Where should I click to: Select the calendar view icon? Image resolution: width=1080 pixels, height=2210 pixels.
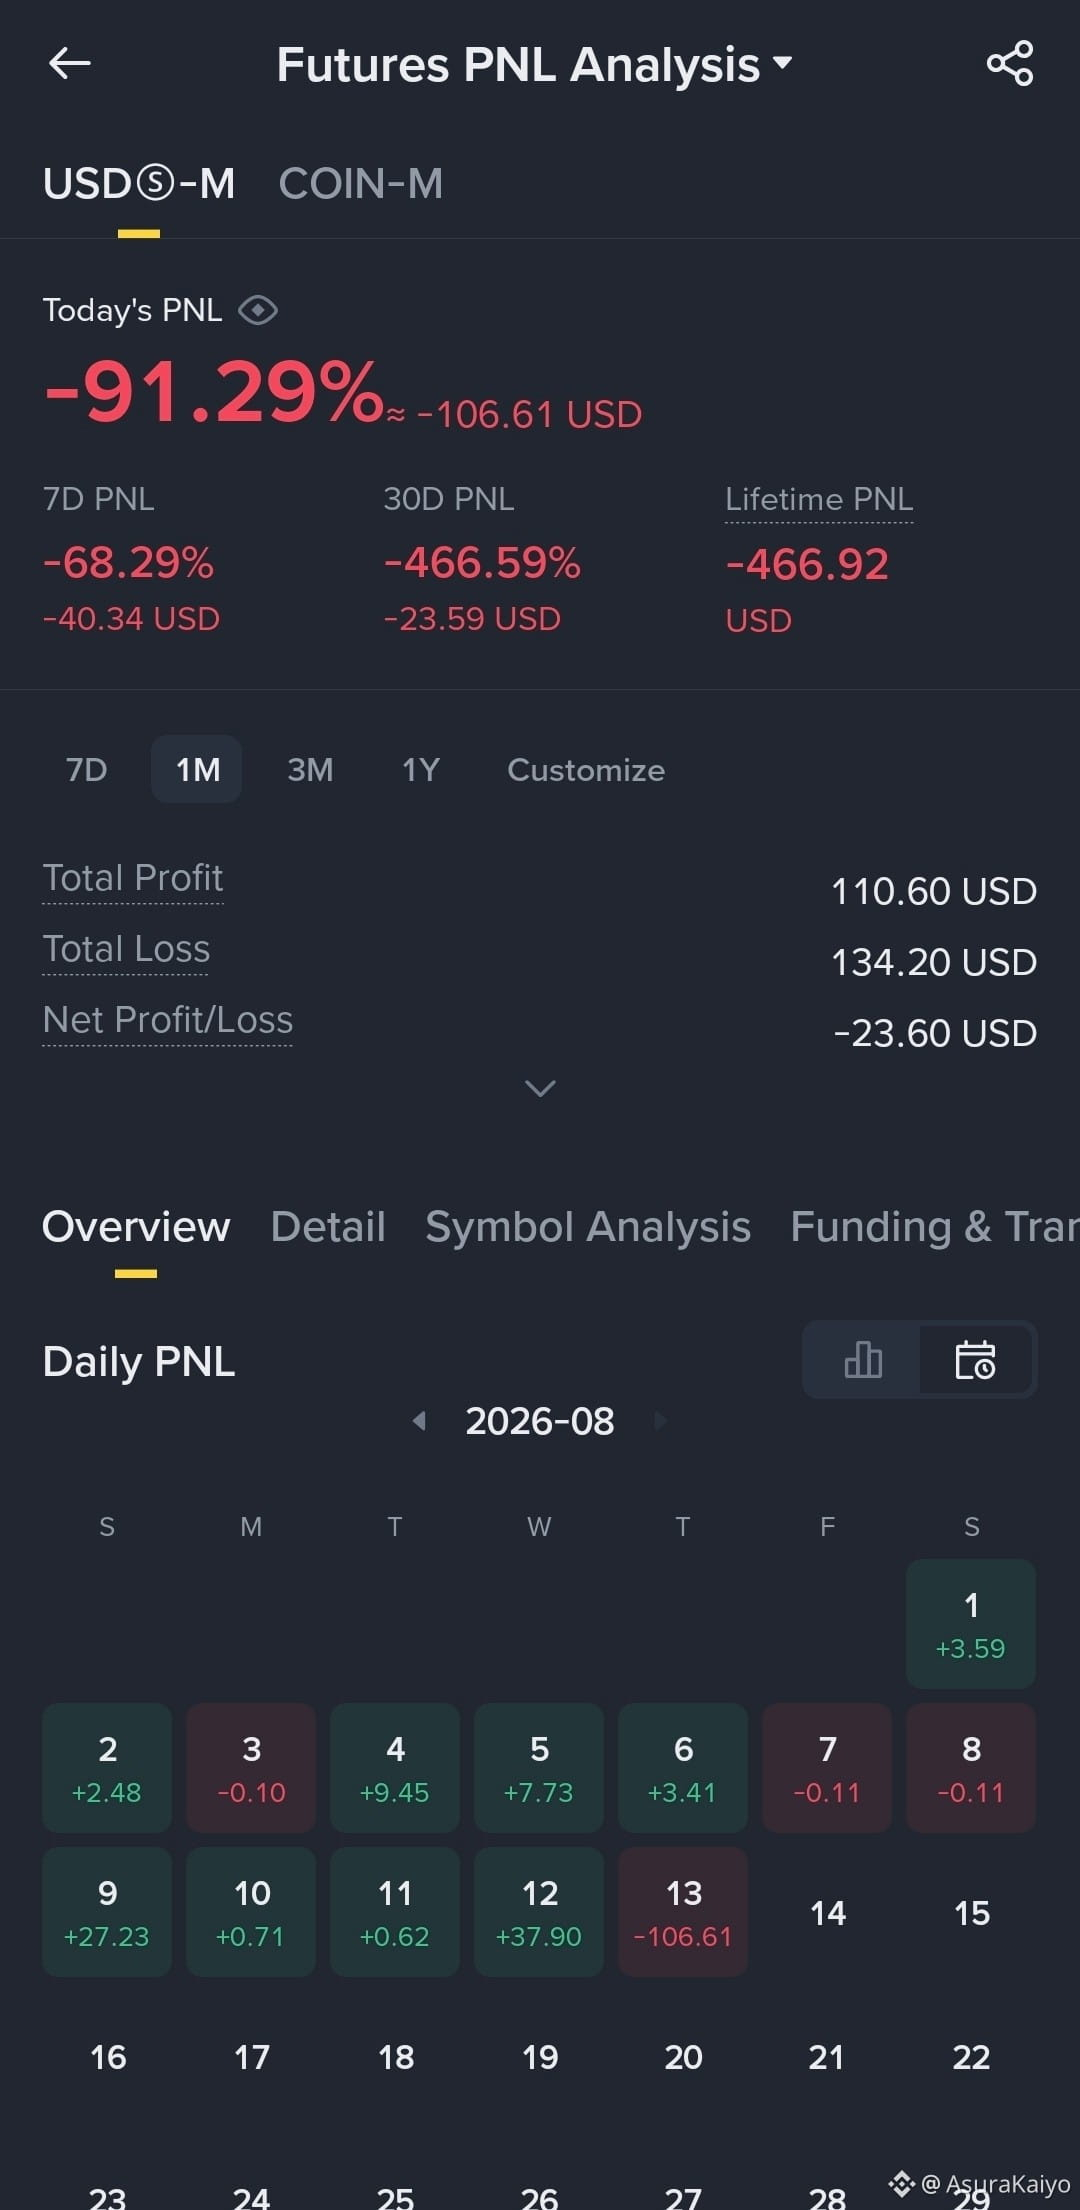[976, 1360]
